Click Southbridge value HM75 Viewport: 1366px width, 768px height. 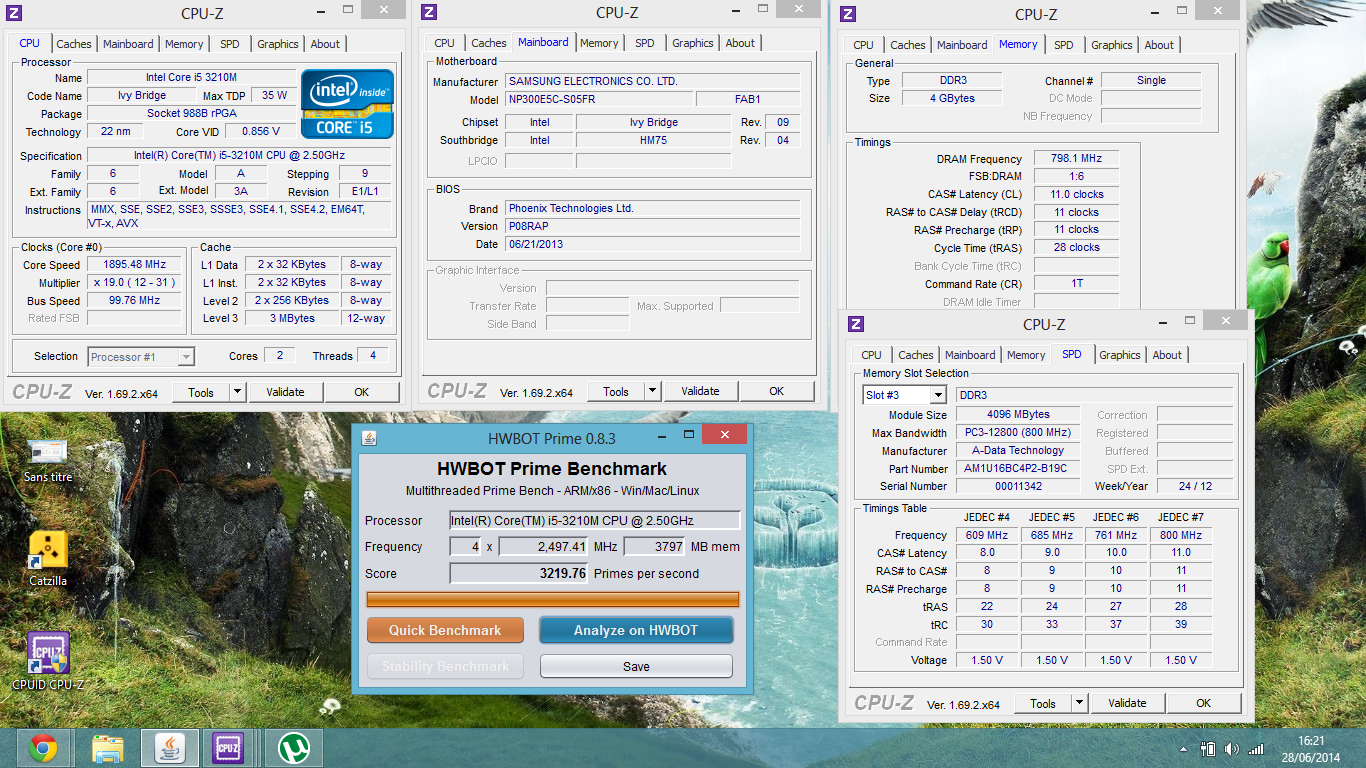click(x=653, y=140)
